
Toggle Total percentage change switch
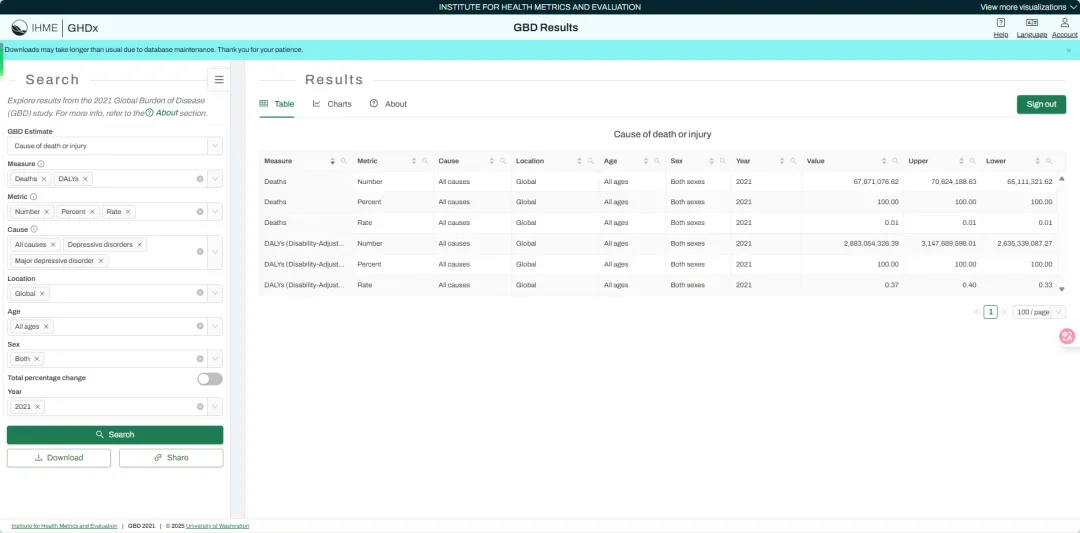(x=210, y=379)
